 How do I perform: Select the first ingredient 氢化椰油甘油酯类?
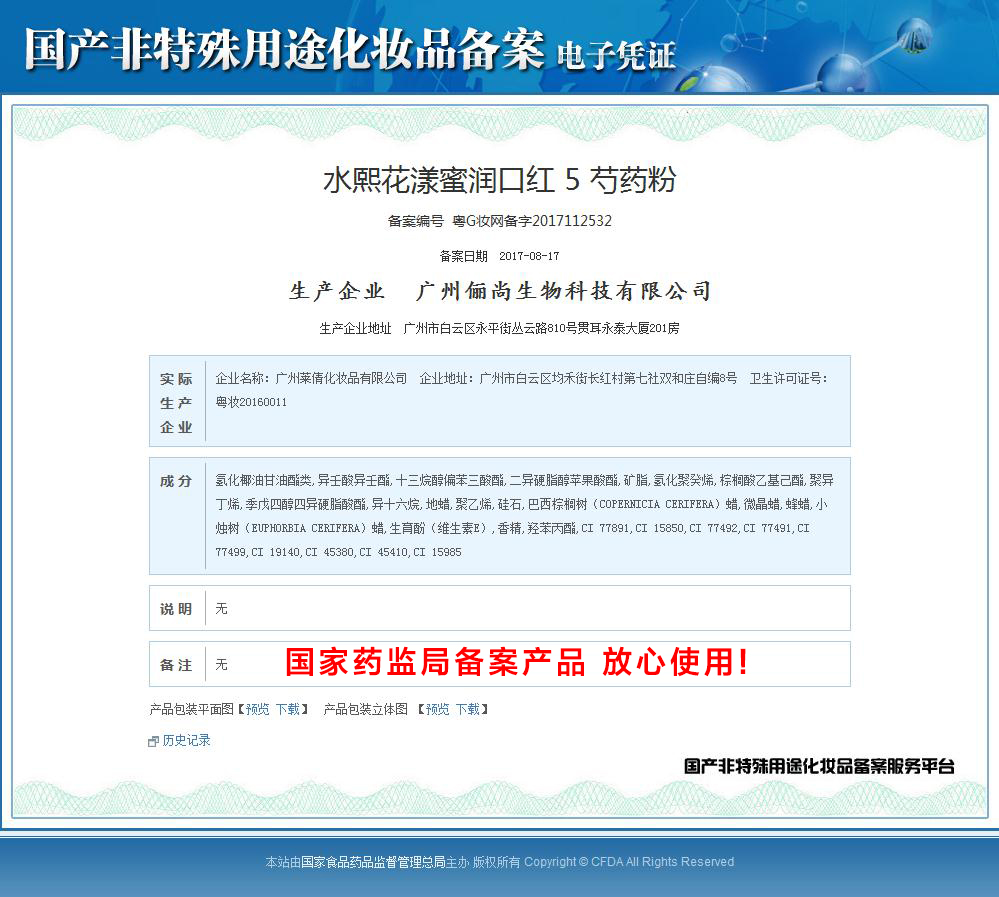[264, 480]
